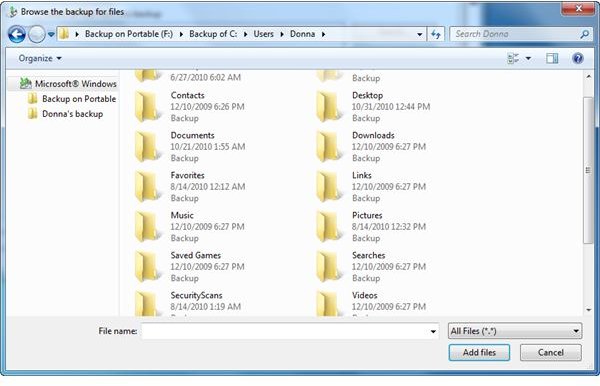Expand arrow after 'Donna' breadcrumb
The width and height of the screenshot is (600, 386).
point(323,34)
